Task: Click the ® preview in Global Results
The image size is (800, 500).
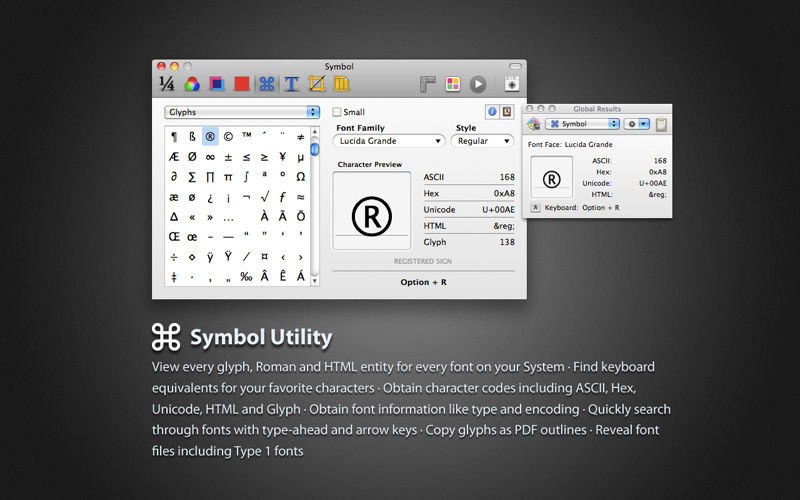Action: pyautogui.click(x=552, y=177)
